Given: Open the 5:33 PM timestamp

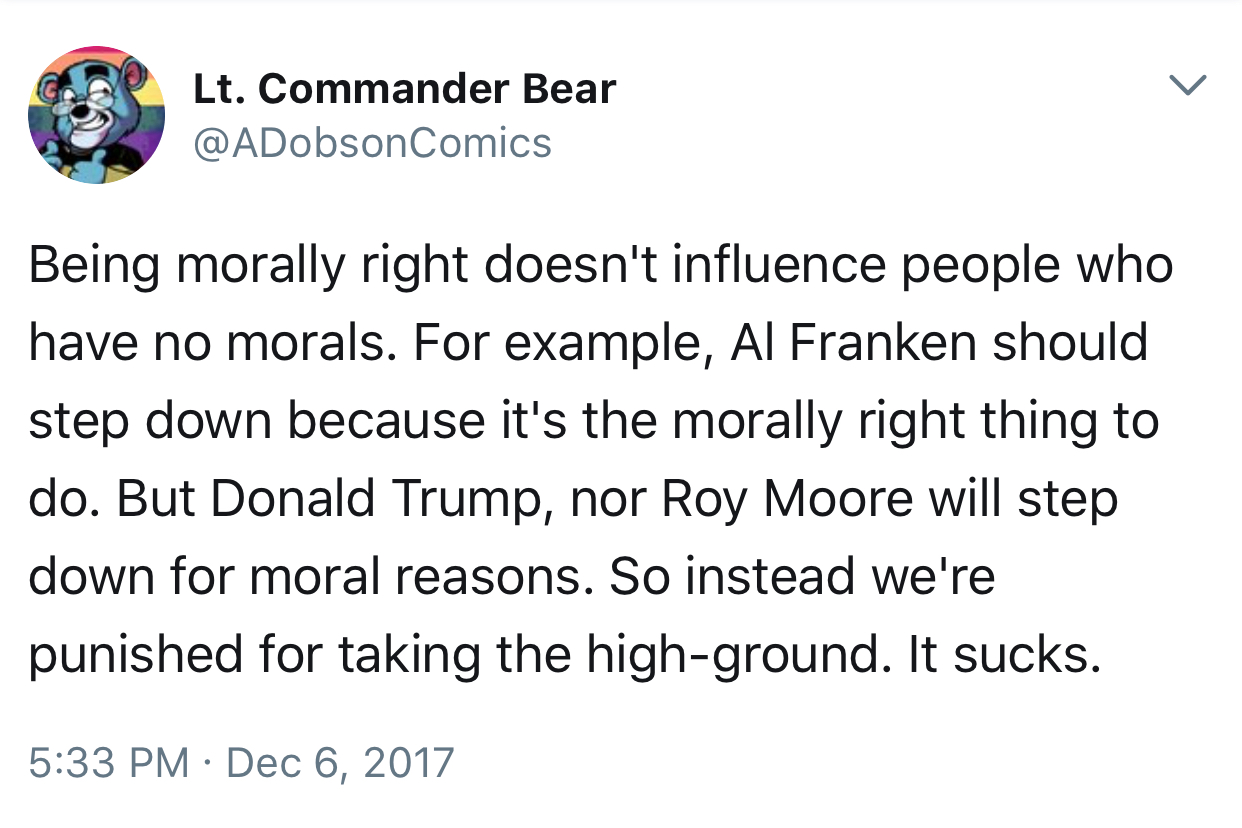Looking at the screenshot, I should pyautogui.click(x=109, y=764).
